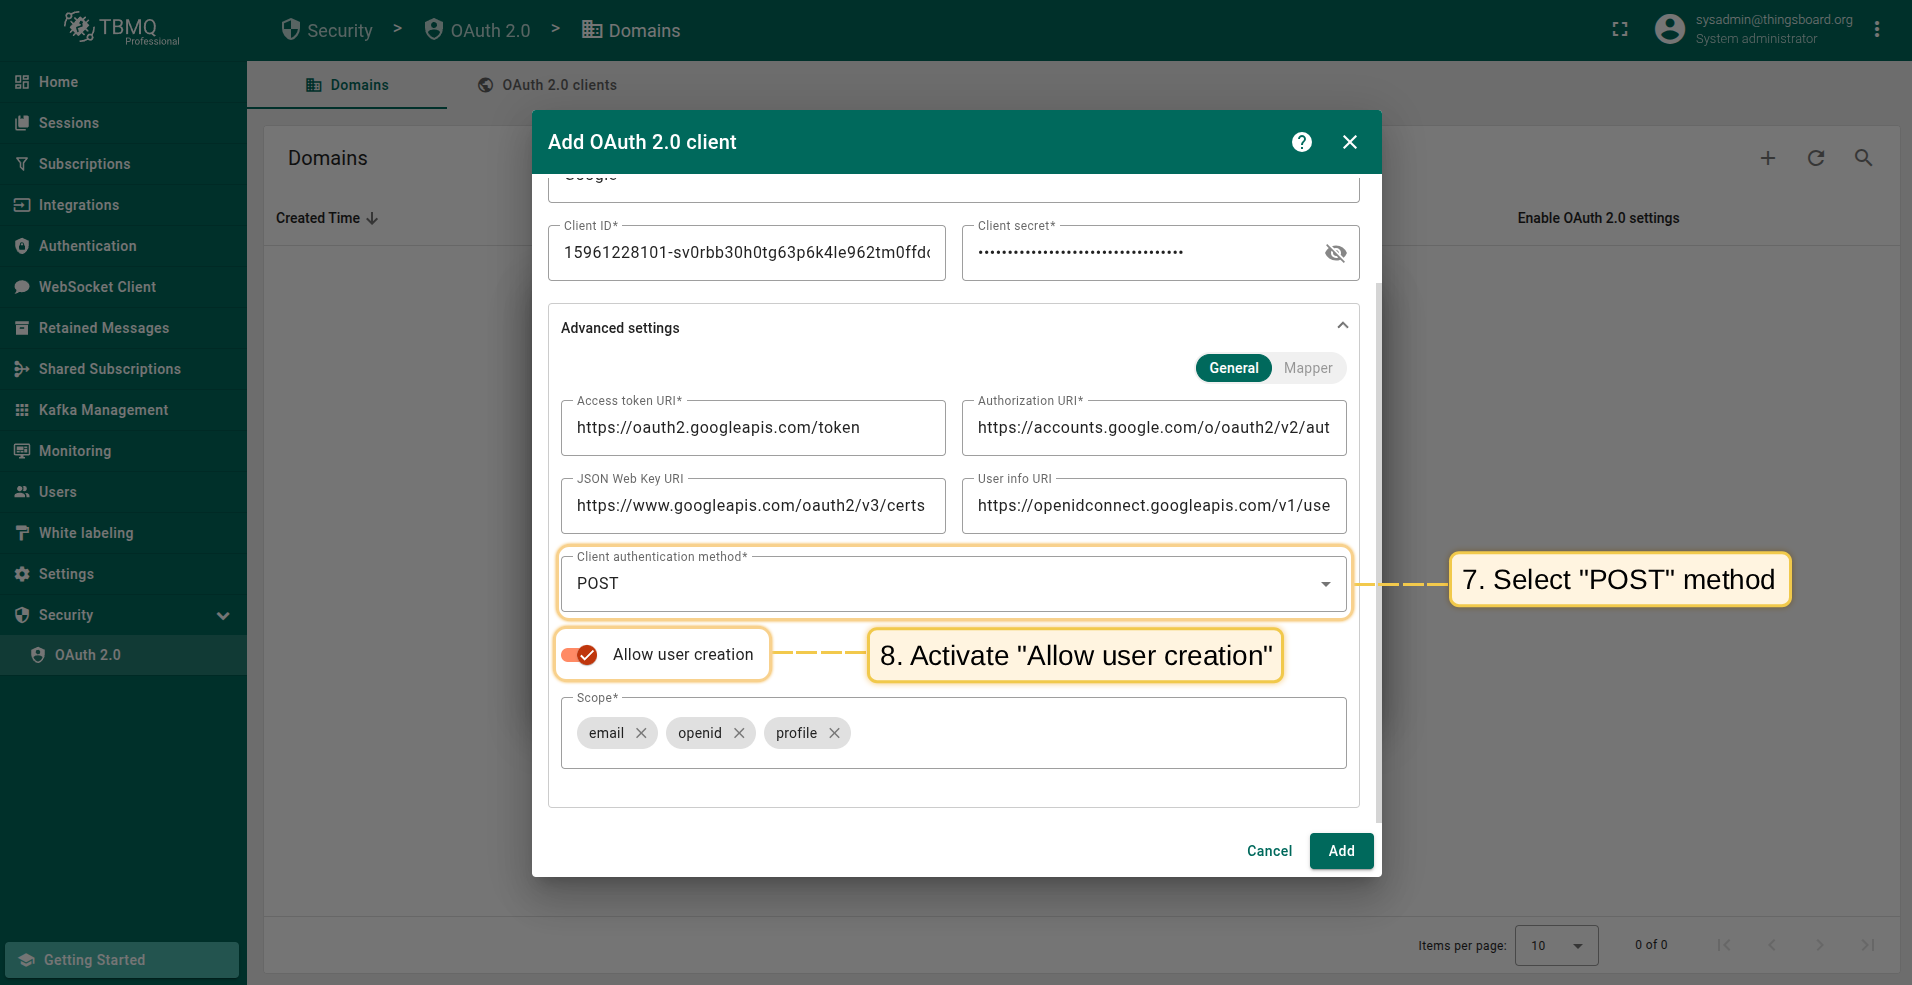This screenshot has width=1912, height=985.
Task: Open Kafka Management in sidebar
Action: pyautogui.click(x=103, y=410)
